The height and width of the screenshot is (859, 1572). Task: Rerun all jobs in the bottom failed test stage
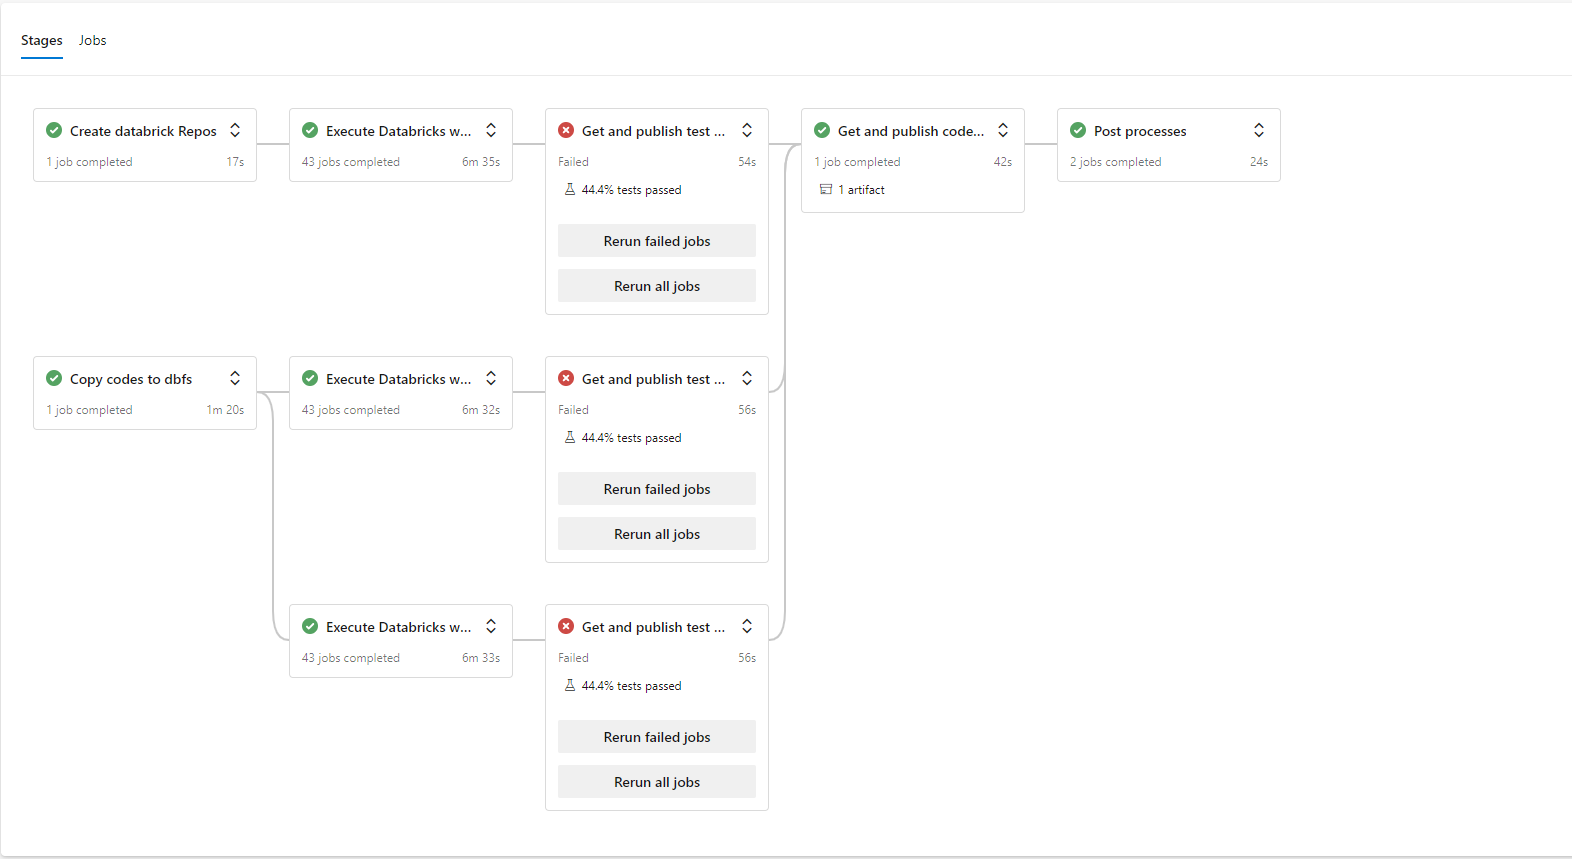coord(657,782)
